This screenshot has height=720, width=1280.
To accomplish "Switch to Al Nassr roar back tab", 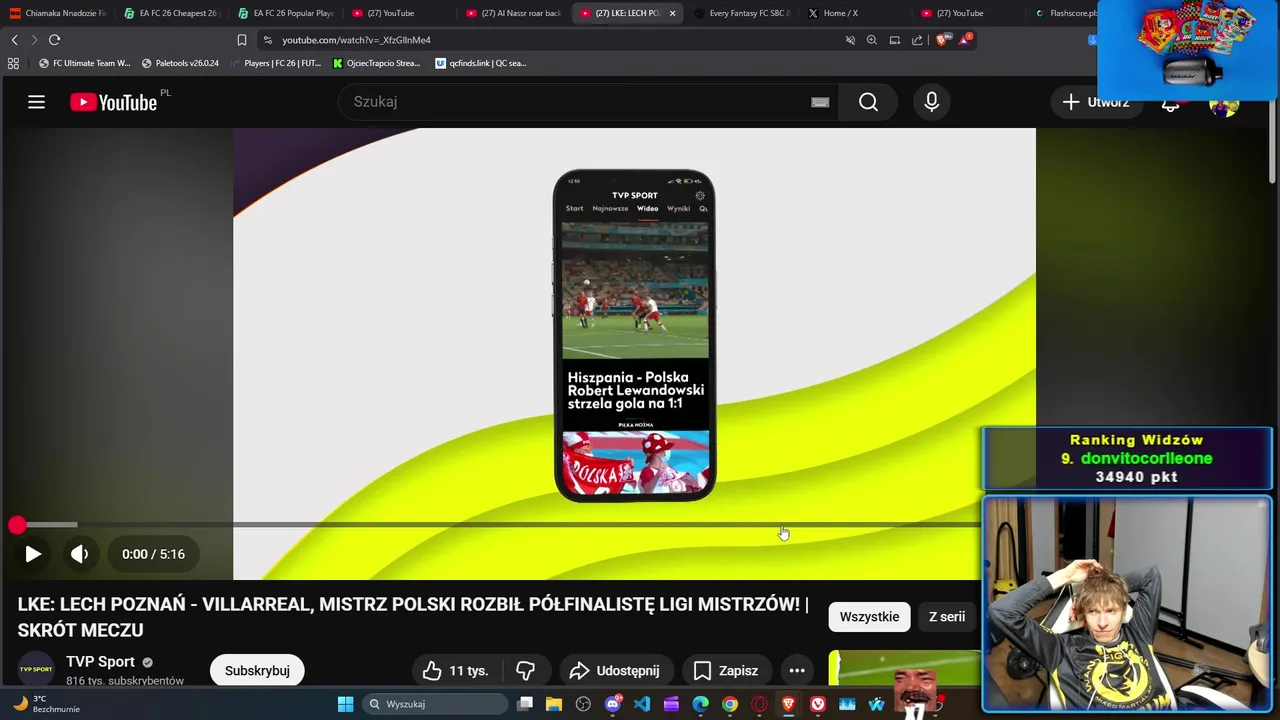I will [513, 13].
